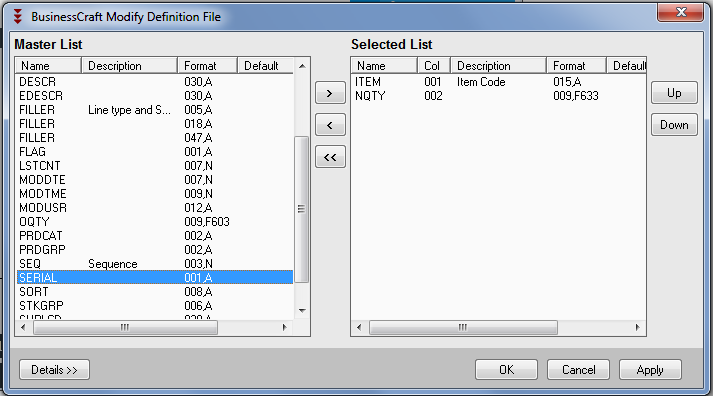This screenshot has height=396, width=713.
Task: Move selected field Up
Action: [674, 93]
